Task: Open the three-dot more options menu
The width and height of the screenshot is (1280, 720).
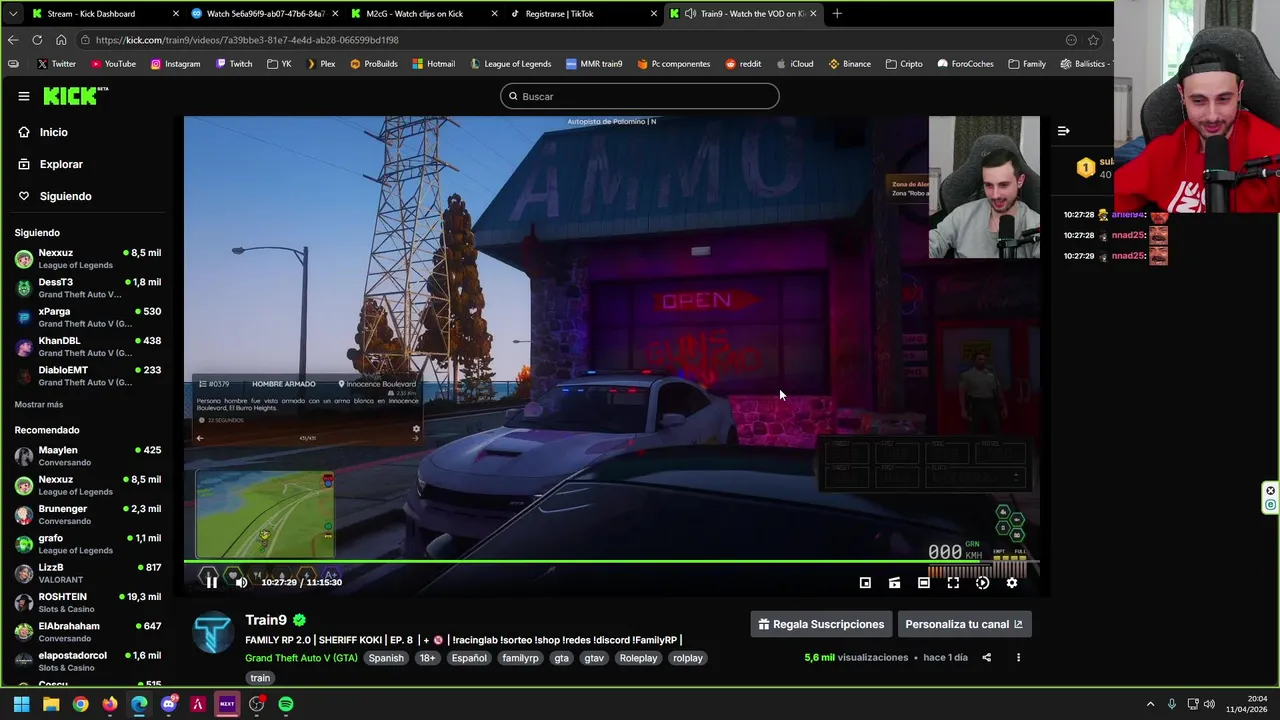Action: tap(1018, 657)
